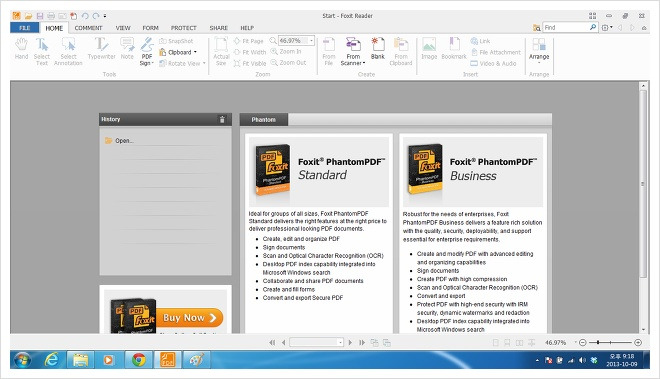The height and width of the screenshot is (379, 660).
Task: Go to the first page in the status bar
Action: click(272, 343)
